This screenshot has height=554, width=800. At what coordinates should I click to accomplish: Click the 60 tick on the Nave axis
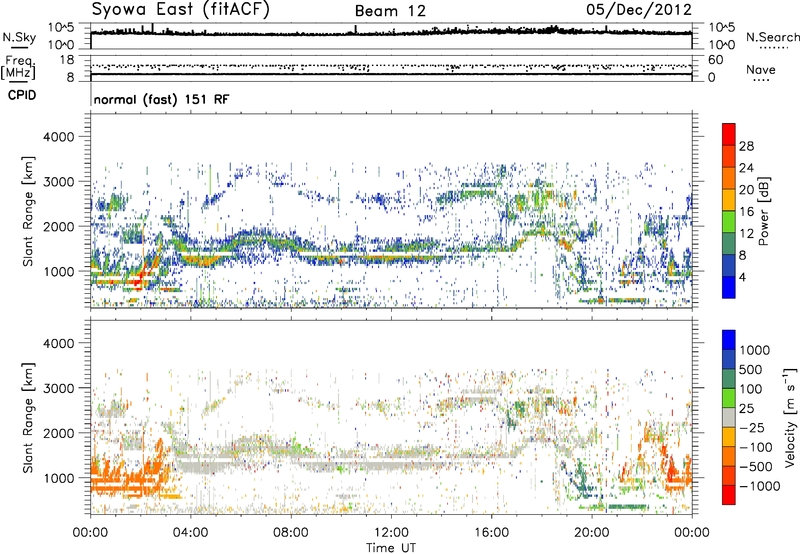pos(715,60)
